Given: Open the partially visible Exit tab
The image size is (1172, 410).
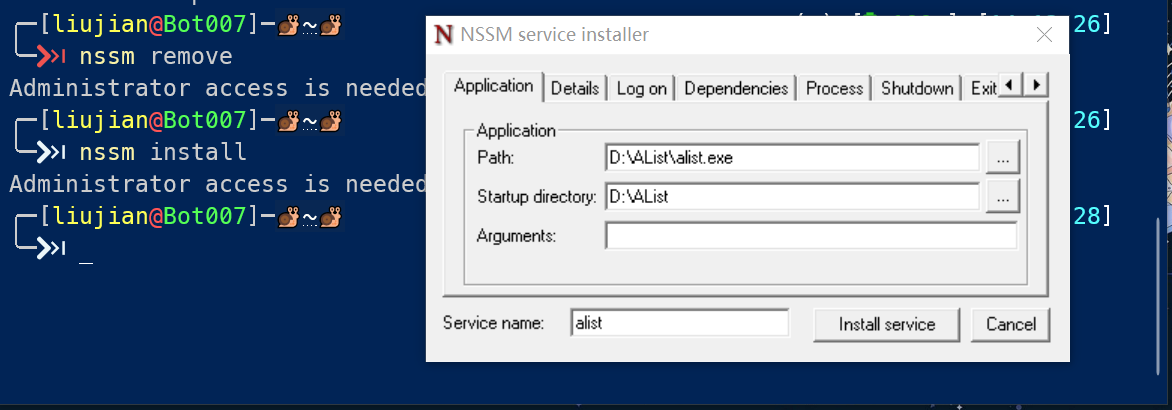Looking at the screenshot, I should (983, 89).
